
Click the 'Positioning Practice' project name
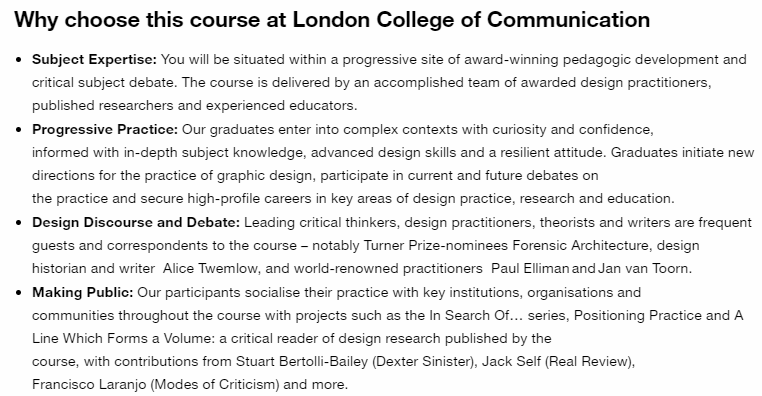[x=638, y=315]
